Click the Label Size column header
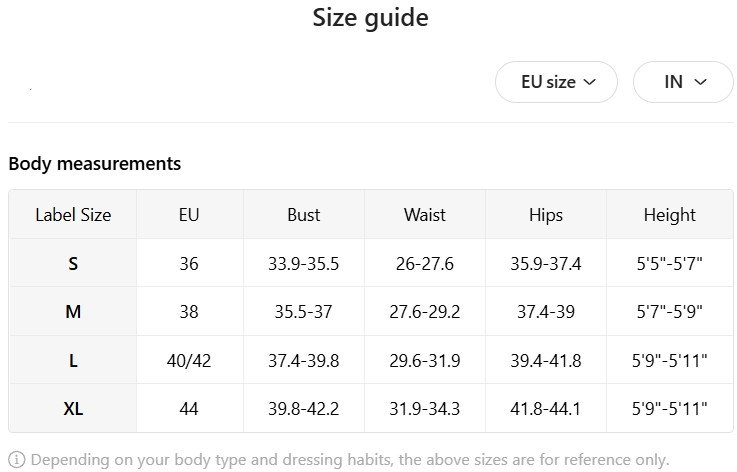Screen dimensions: 737x472 pyautogui.click(x=73, y=215)
